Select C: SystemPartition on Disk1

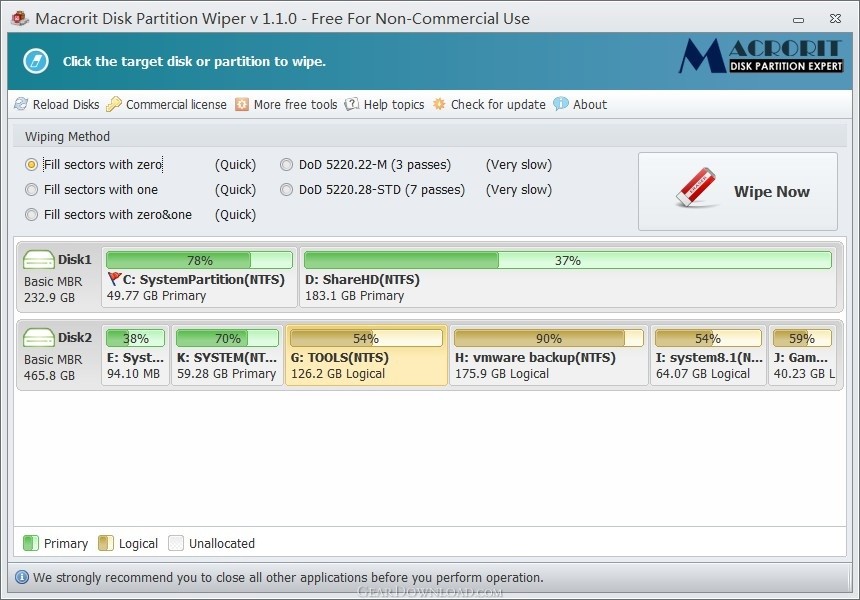[x=199, y=277]
